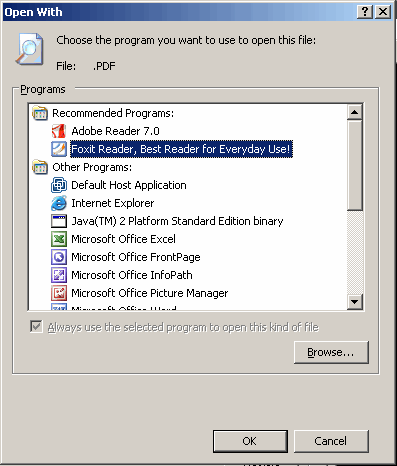Click the question mark help button

pos(365,12)
